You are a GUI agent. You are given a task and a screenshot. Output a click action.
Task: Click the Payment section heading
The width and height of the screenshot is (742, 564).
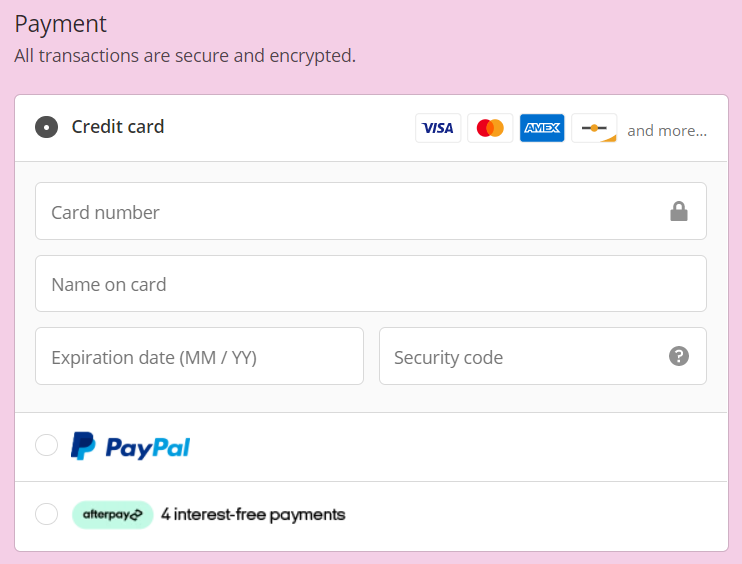click(x=61, y=24)
